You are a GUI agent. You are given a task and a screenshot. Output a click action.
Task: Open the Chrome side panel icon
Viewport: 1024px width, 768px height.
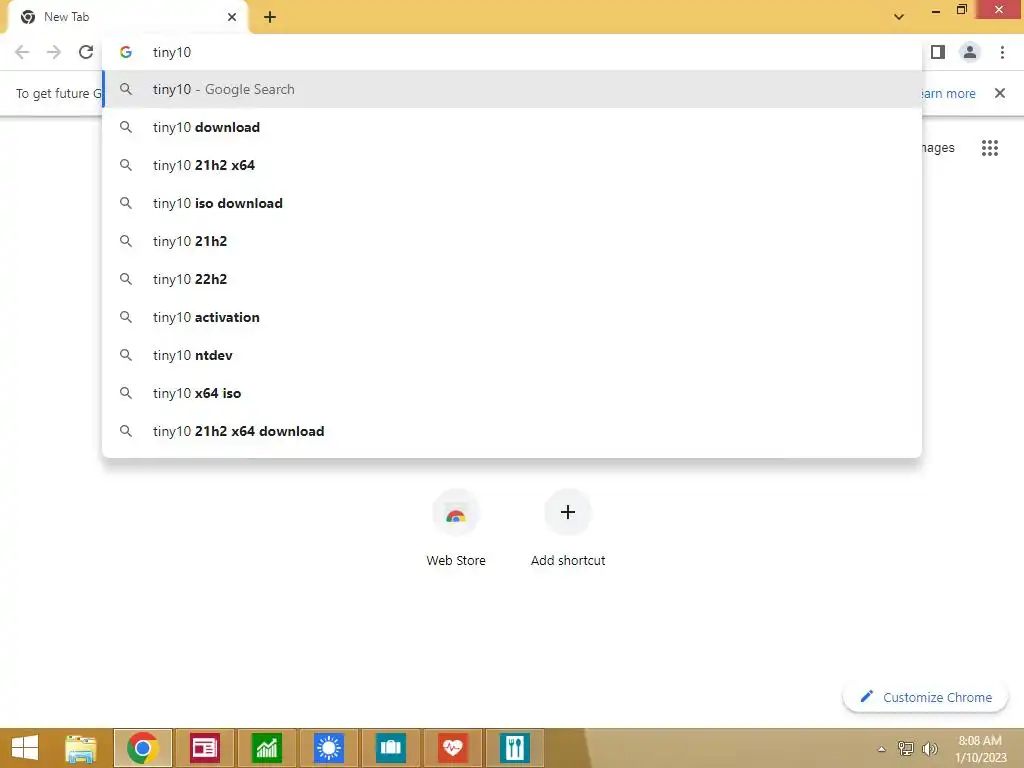tap(938, 52)
